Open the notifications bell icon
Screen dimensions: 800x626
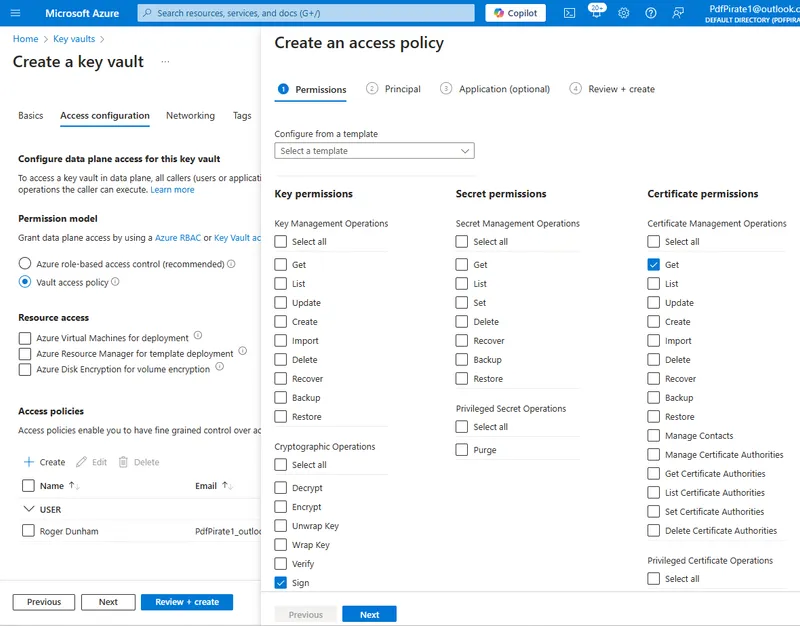[x=596, y=12]
